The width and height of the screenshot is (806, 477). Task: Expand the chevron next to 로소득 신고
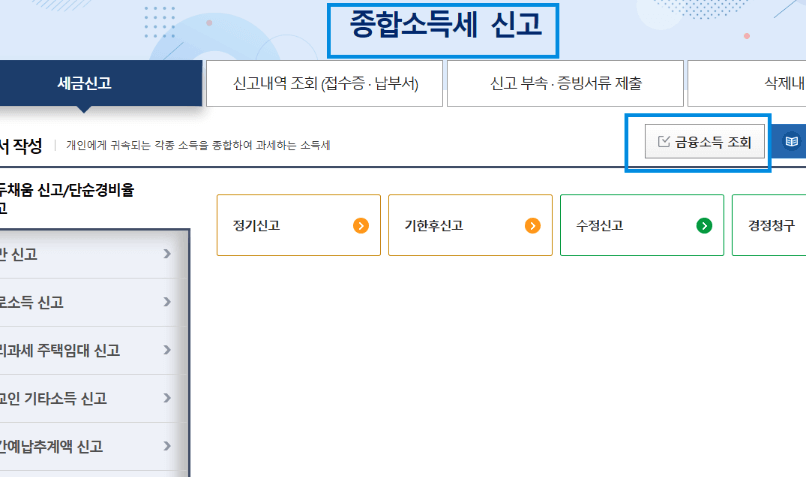[167, 302]
